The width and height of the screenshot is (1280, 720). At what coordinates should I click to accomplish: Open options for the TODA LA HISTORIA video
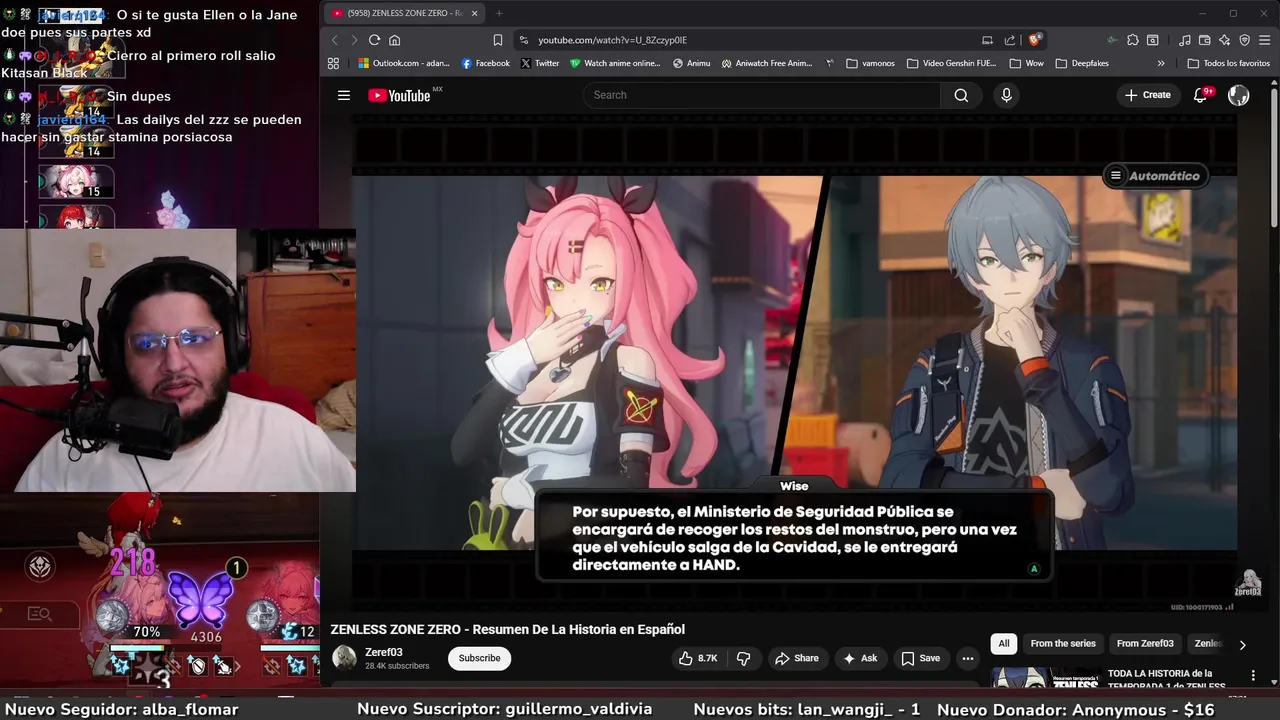1253,676
